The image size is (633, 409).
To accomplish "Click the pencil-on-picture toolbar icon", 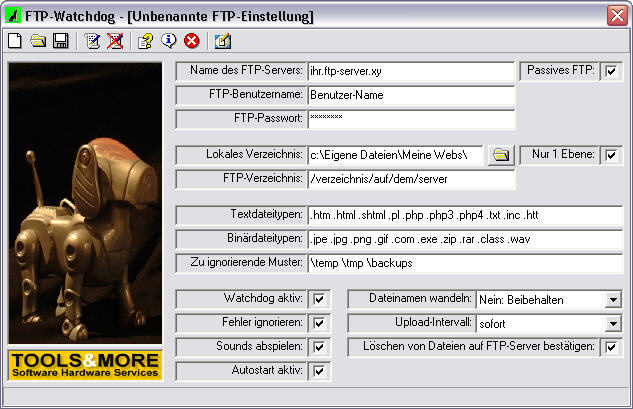I will coord(223,41).
